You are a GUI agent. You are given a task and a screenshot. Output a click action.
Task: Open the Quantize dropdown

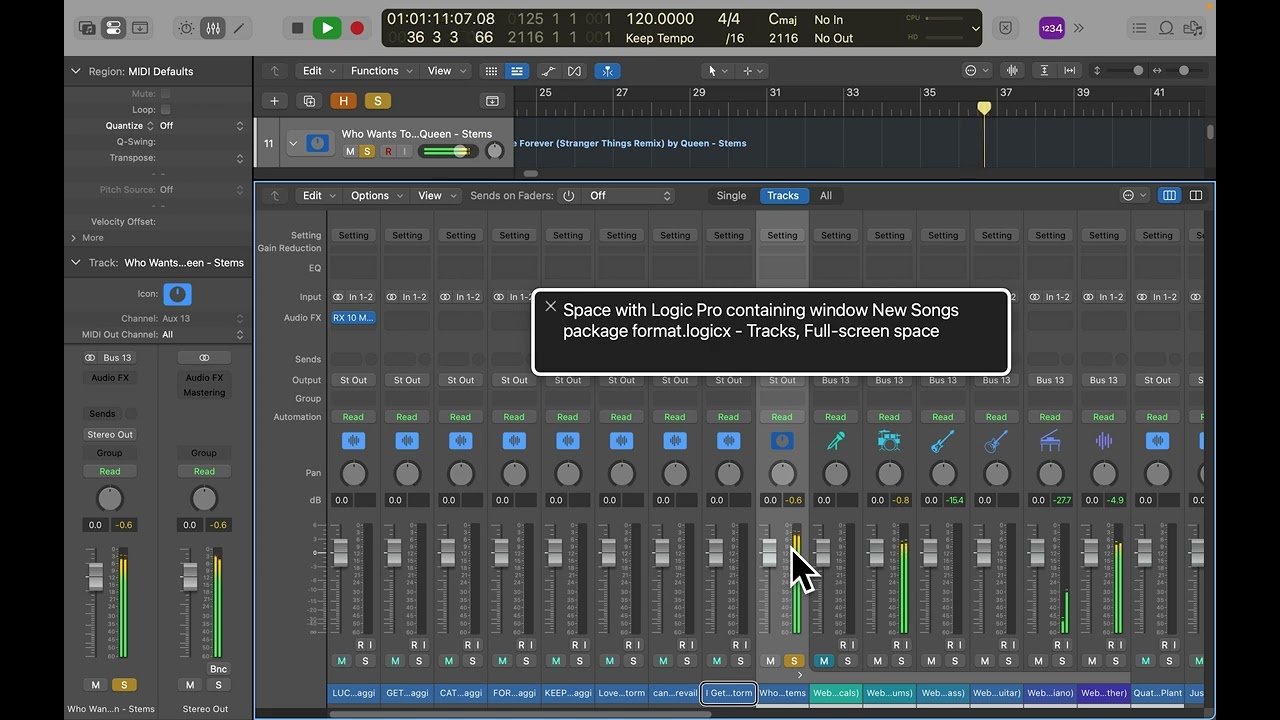[200, 126]
